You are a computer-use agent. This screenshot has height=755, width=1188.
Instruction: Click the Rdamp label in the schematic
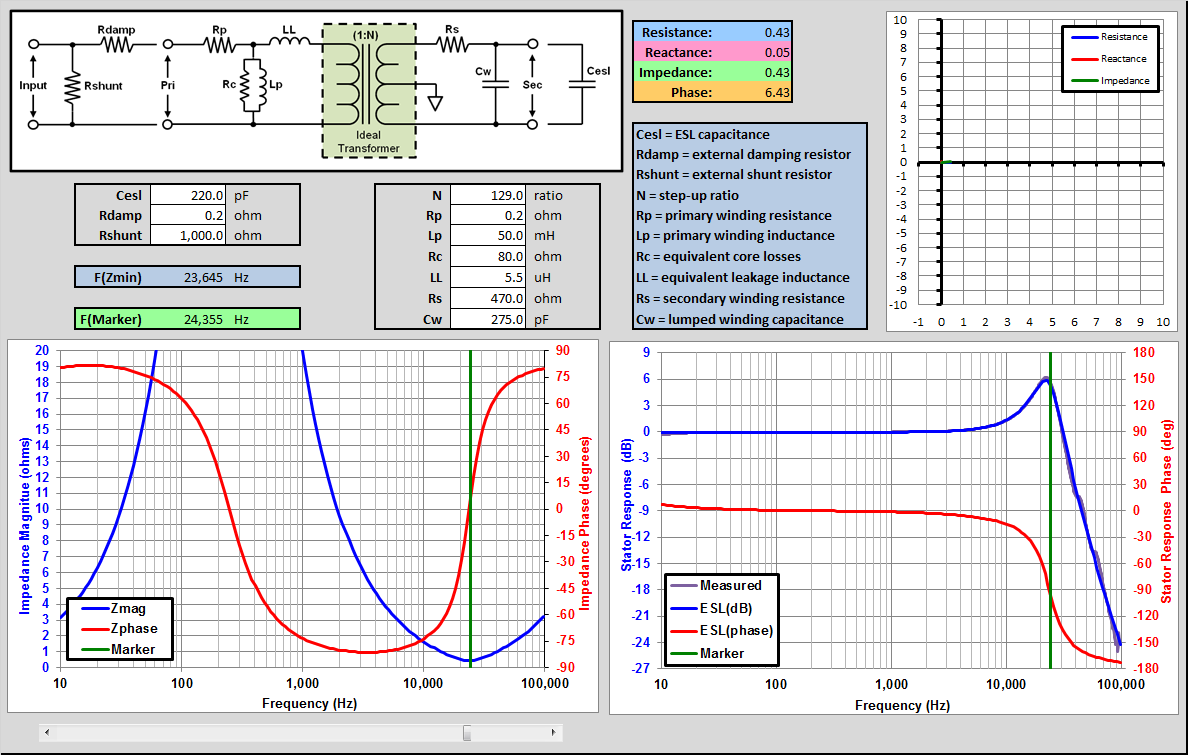coord(116,30)
